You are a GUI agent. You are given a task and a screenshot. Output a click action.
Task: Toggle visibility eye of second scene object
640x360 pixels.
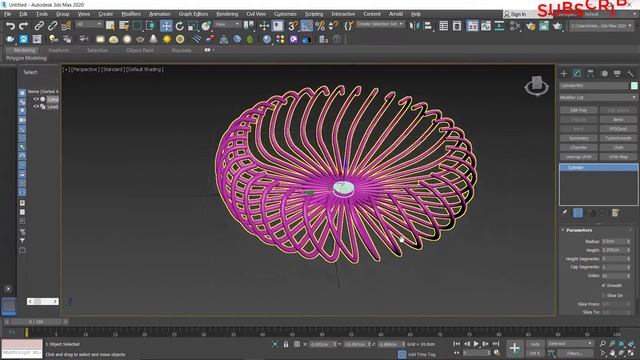pyautogui.click(x=36, y=107)
